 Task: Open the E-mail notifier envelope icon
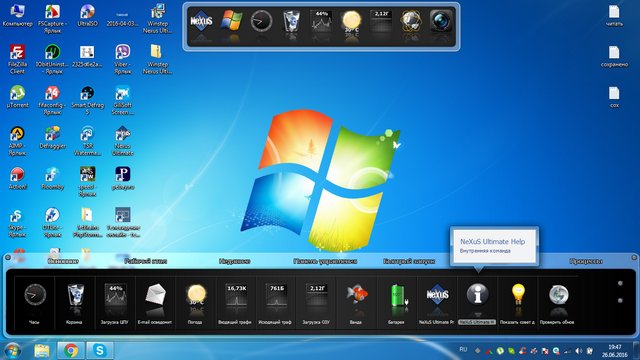point(156,295)
